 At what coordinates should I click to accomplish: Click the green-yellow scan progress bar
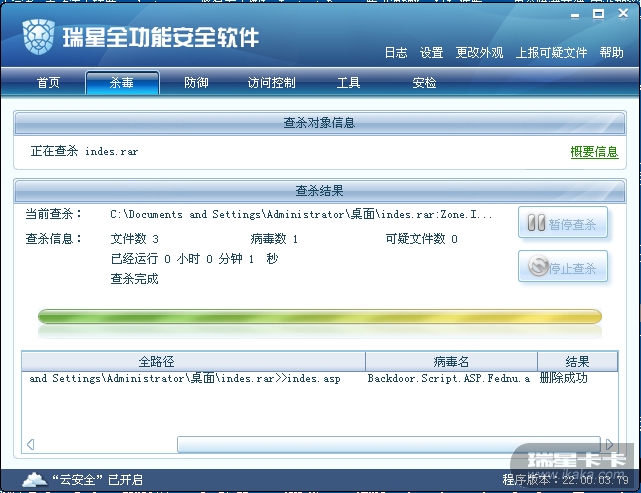pos(320,316)
